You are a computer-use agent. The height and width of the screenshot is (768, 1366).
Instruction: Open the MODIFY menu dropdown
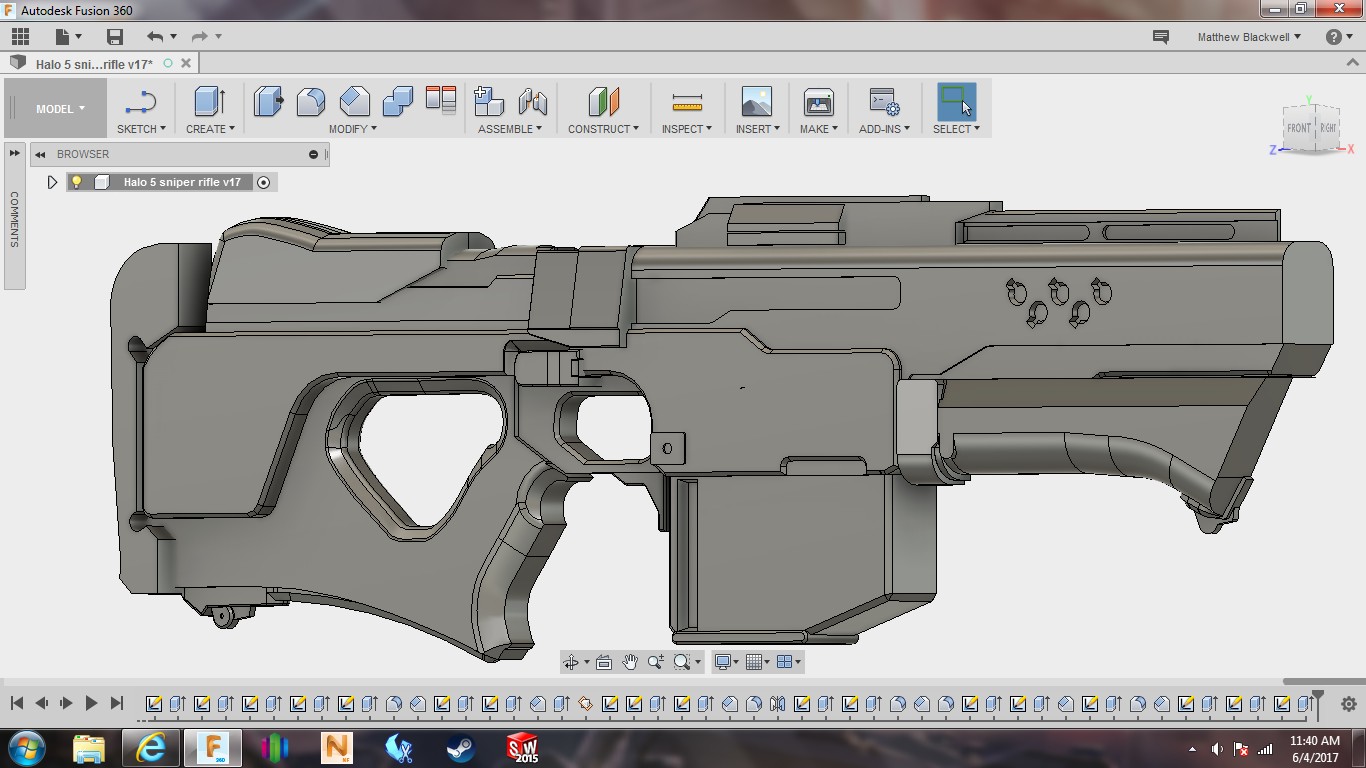pyautogui.click(x=353, y=129)
